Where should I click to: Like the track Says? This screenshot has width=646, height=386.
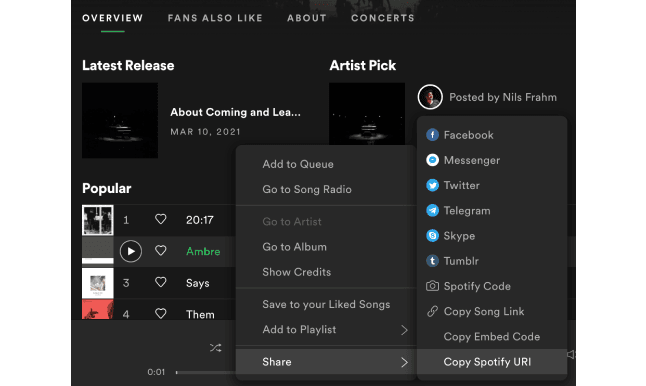(x=161, y=282)
